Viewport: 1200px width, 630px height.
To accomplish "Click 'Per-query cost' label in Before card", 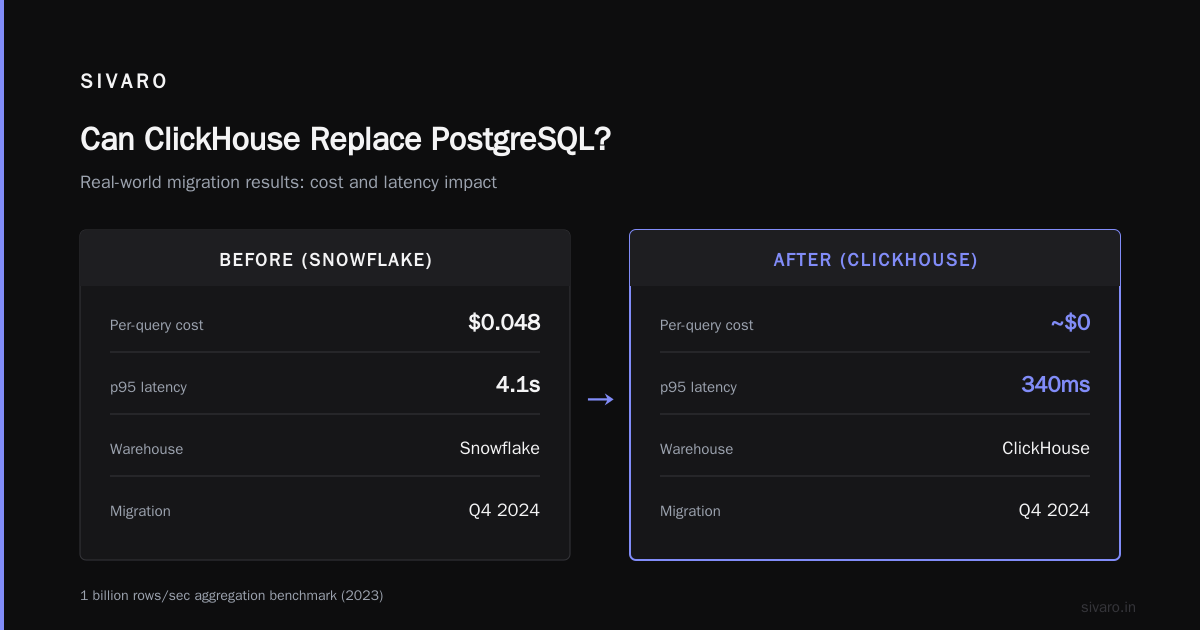I will point(157,325).
